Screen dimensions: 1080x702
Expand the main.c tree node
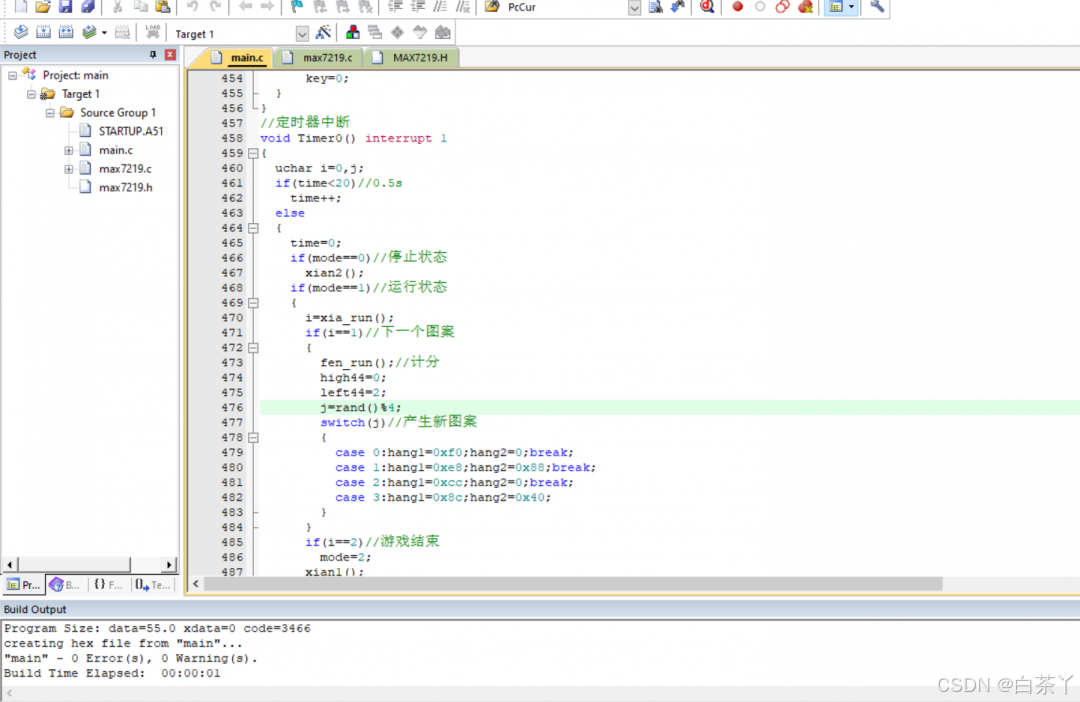point(69,150)
